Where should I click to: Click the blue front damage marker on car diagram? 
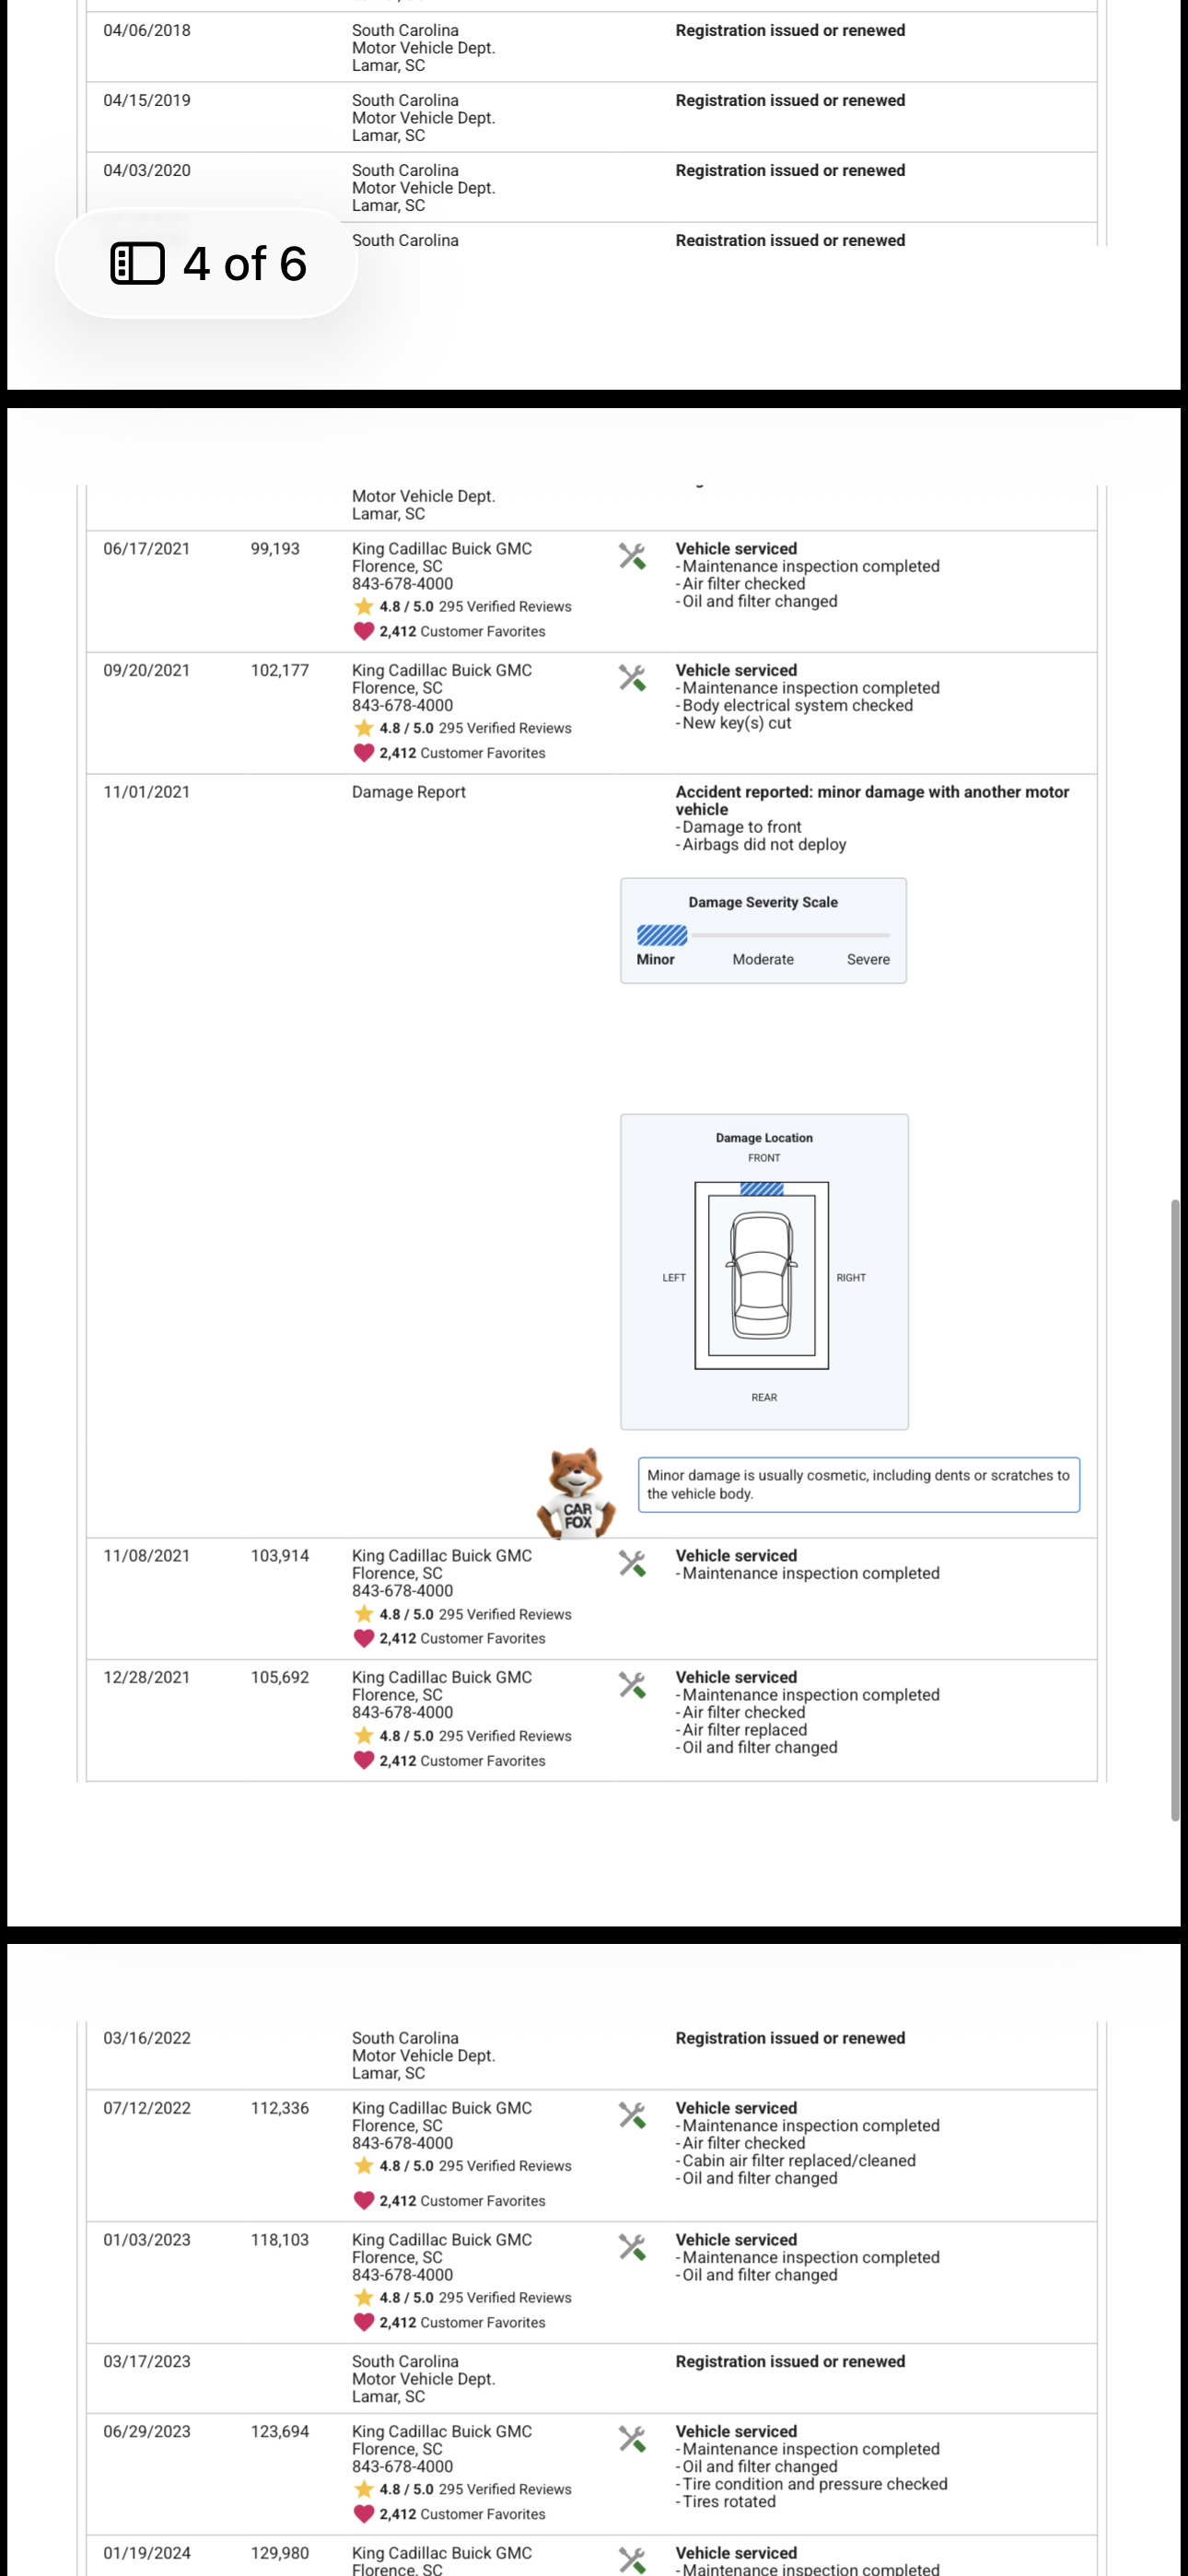click(762, 1189)
